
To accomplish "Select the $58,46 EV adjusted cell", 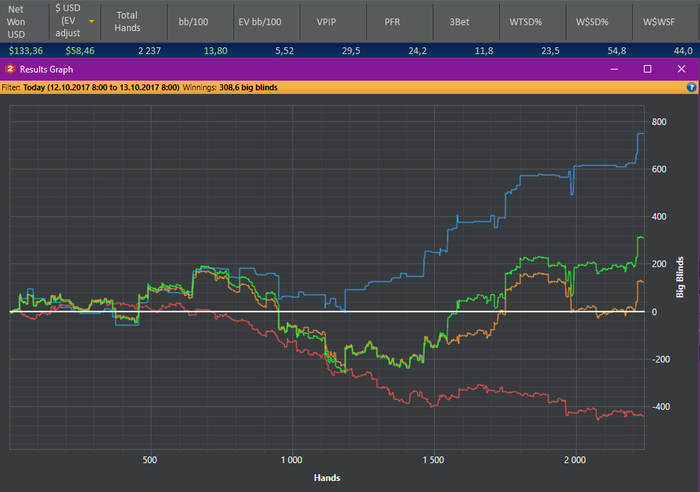I will (80, 50).
